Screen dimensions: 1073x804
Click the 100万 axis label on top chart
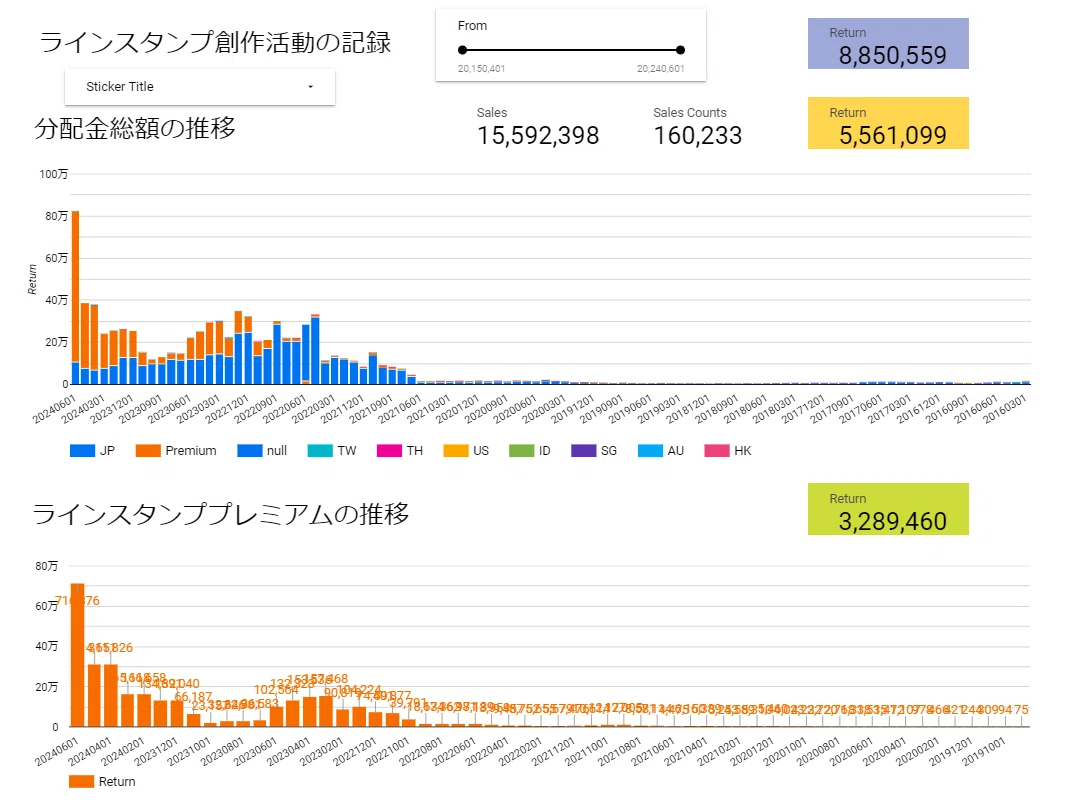pyautogui.click(x=53, y=174)
